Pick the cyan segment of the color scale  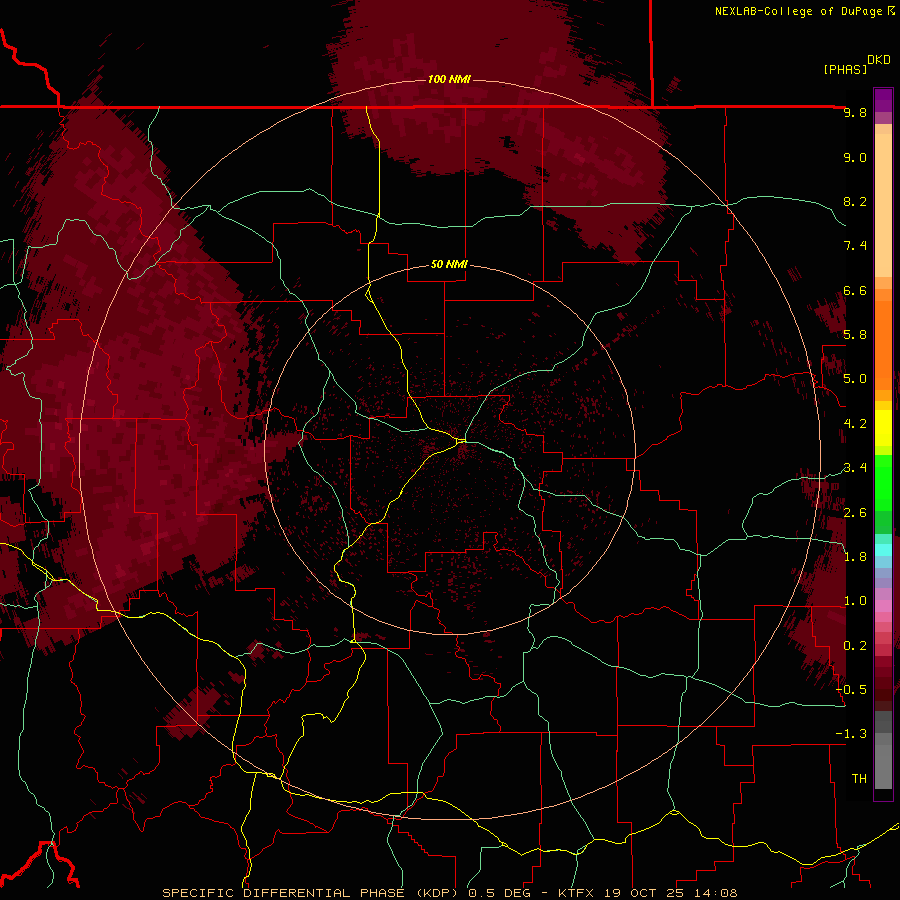883,550
